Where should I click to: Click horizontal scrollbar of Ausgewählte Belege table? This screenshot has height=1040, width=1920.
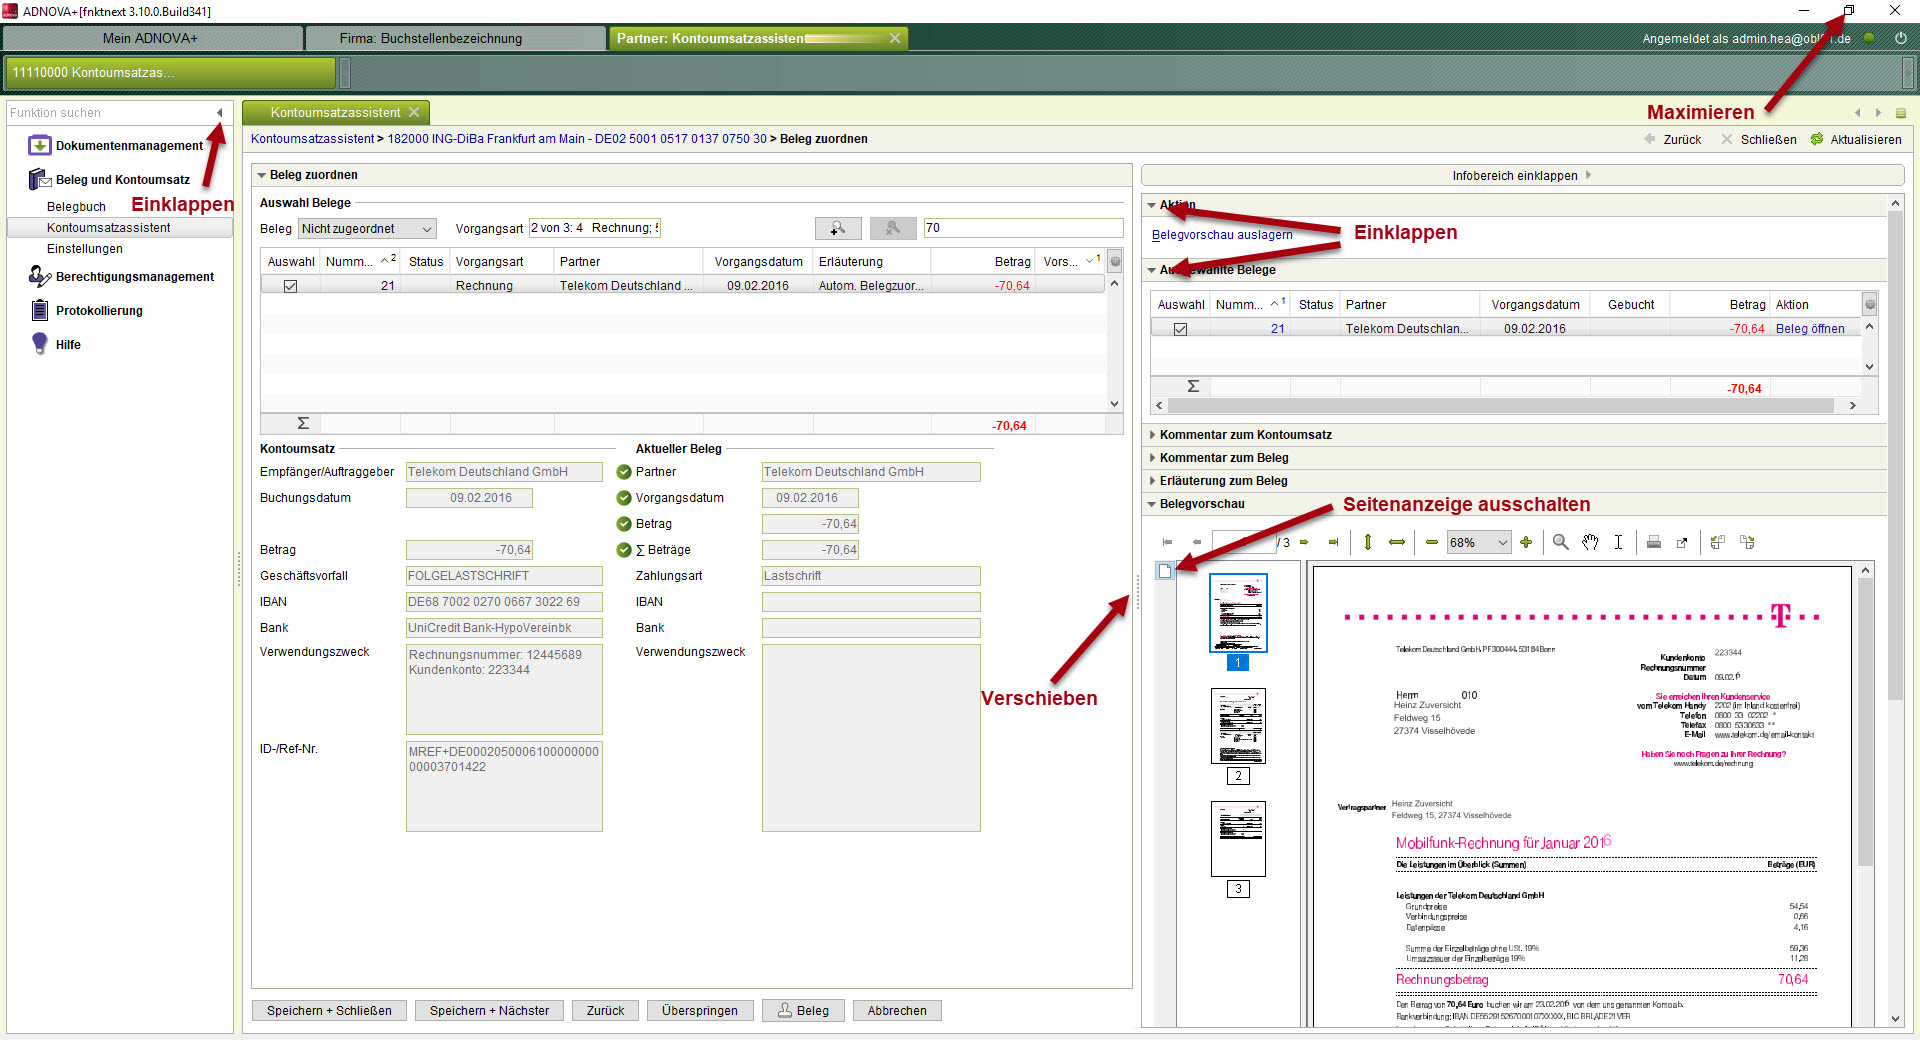[x=1500, y=406]
